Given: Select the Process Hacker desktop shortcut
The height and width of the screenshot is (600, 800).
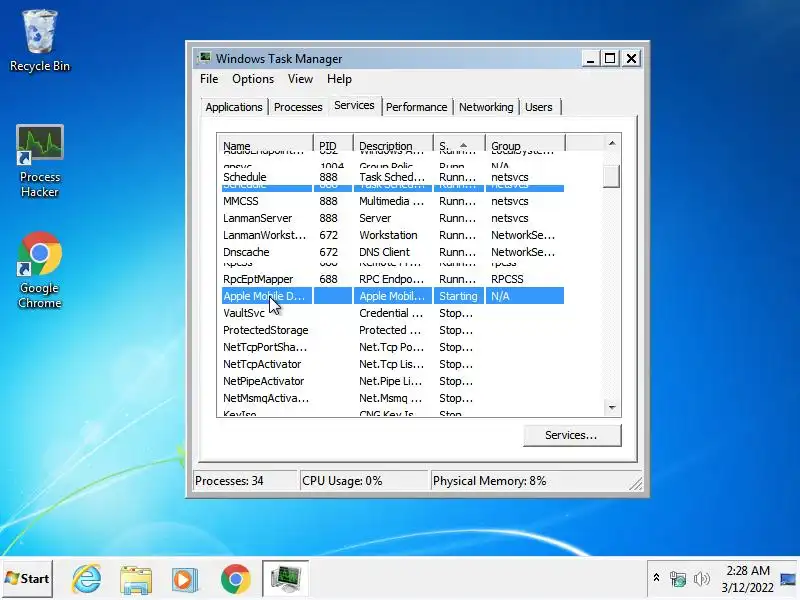Looking at the screenshot, I should [x=39, y=161].
